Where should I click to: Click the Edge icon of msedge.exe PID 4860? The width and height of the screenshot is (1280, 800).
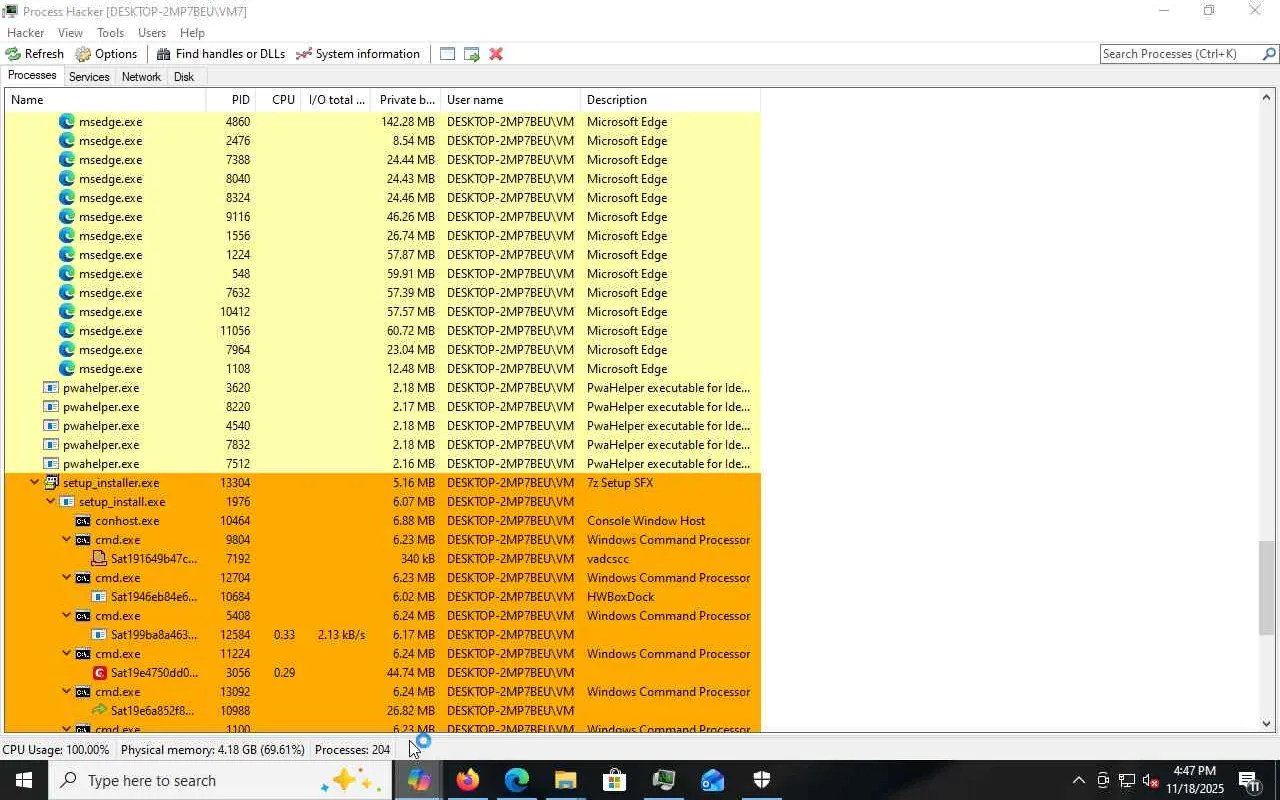tap(67, 122)
